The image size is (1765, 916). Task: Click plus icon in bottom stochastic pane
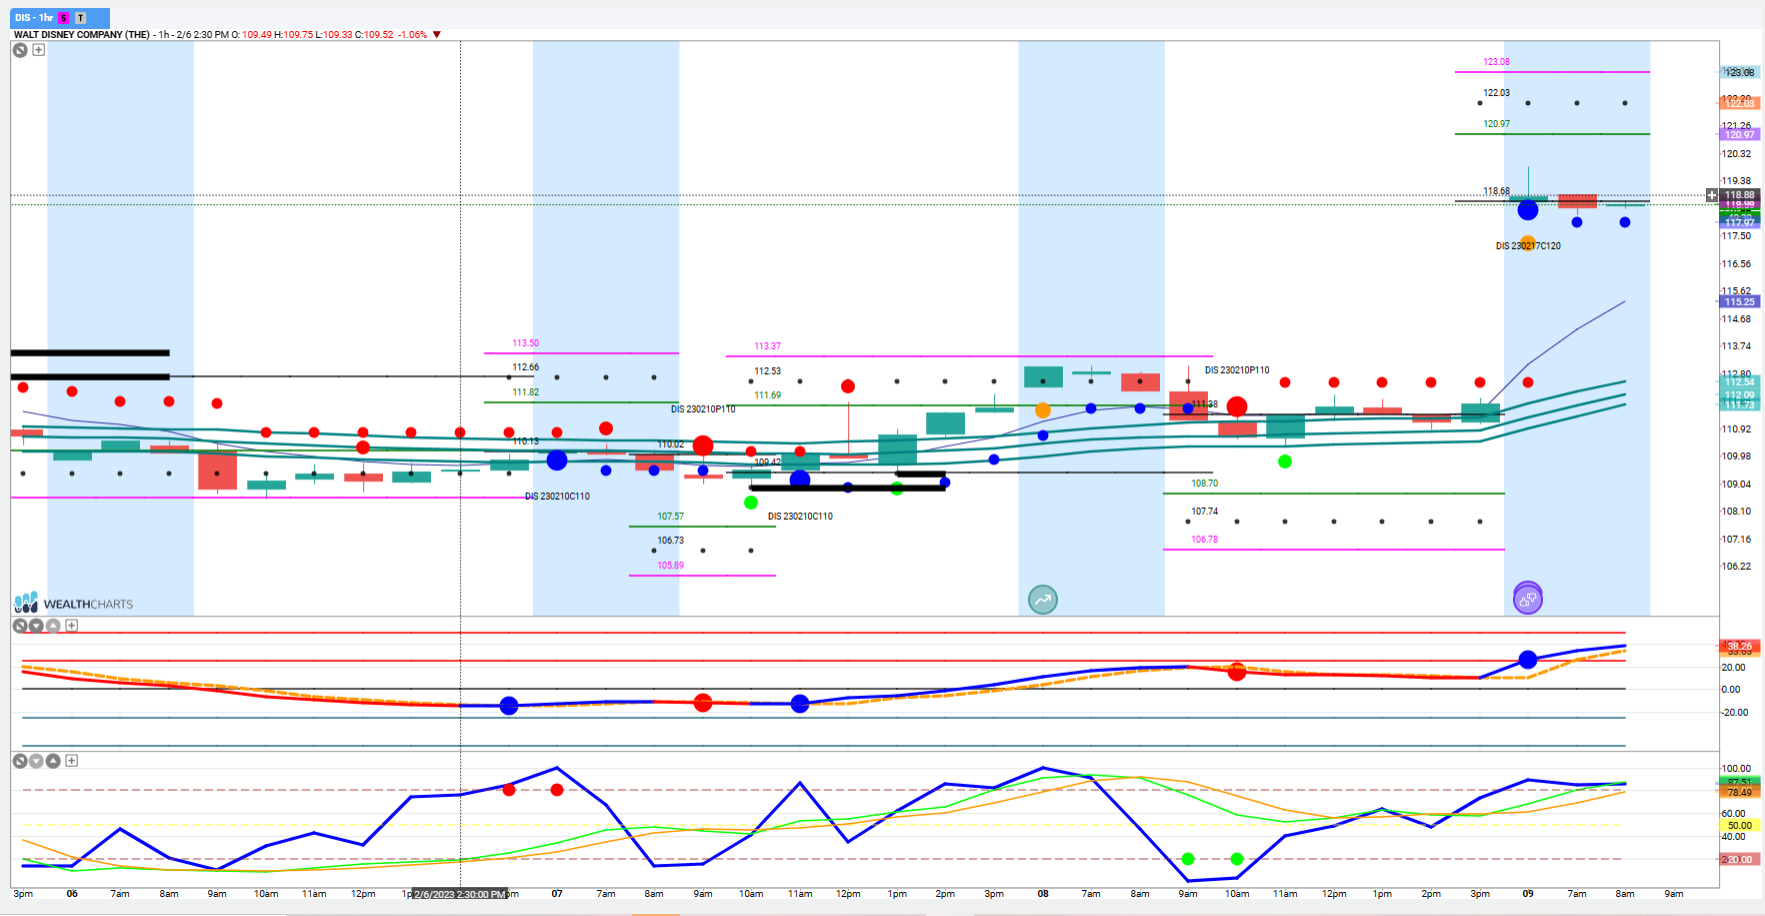(x=72, y=761)
